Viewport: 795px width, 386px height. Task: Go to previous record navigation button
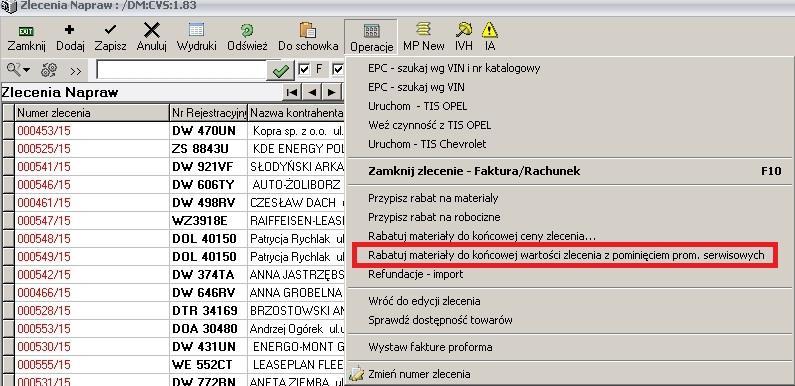tap(312, 92)
